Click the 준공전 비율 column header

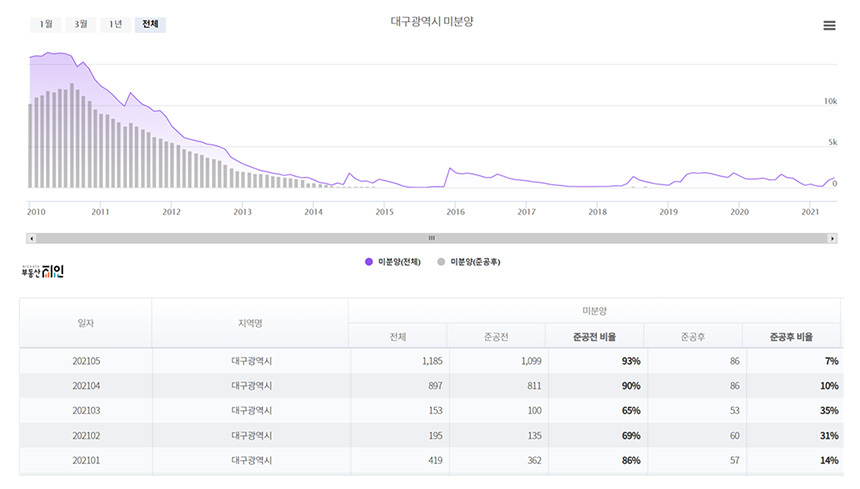[x=594, y=337]
